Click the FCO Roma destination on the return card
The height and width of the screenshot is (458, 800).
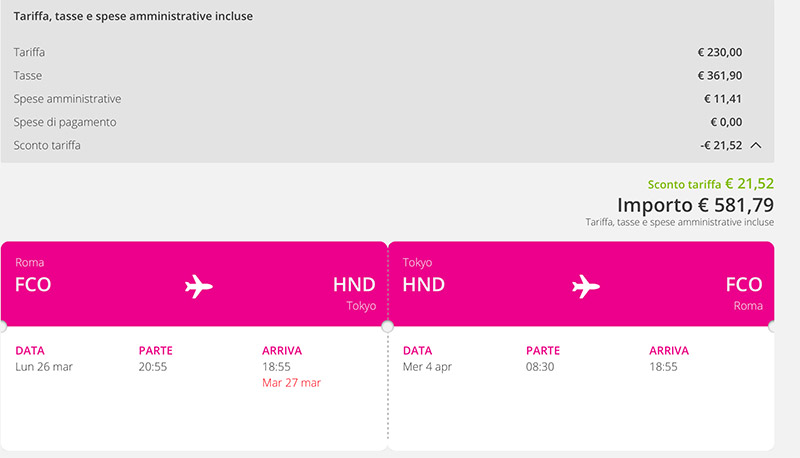tap(744, 286)
